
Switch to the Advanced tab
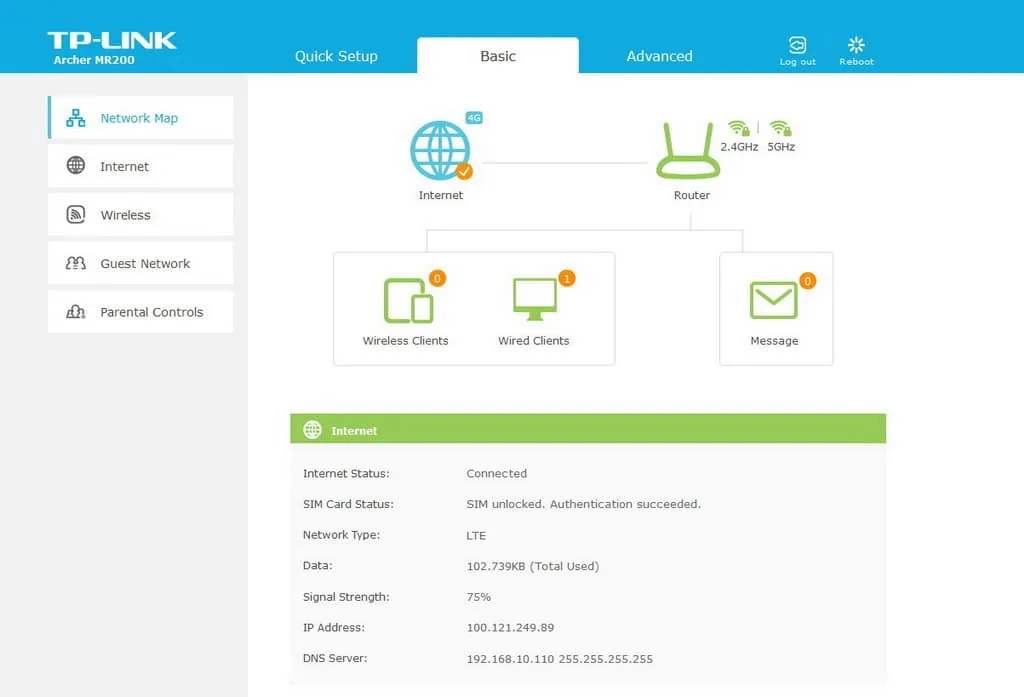click(x=659, y=56)
